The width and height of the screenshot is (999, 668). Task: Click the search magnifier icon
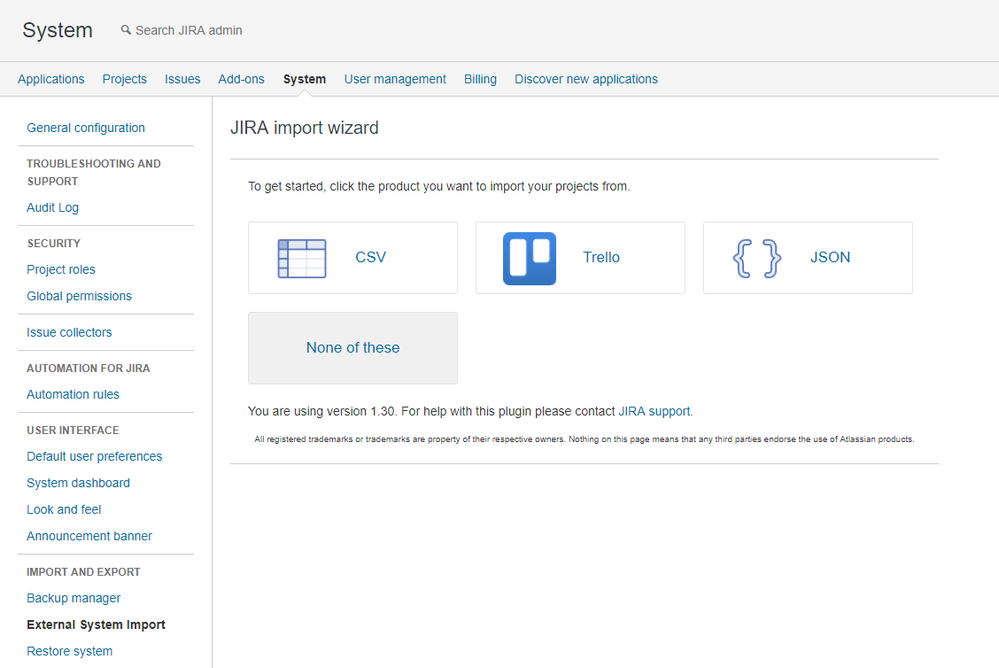pos(126,30)
